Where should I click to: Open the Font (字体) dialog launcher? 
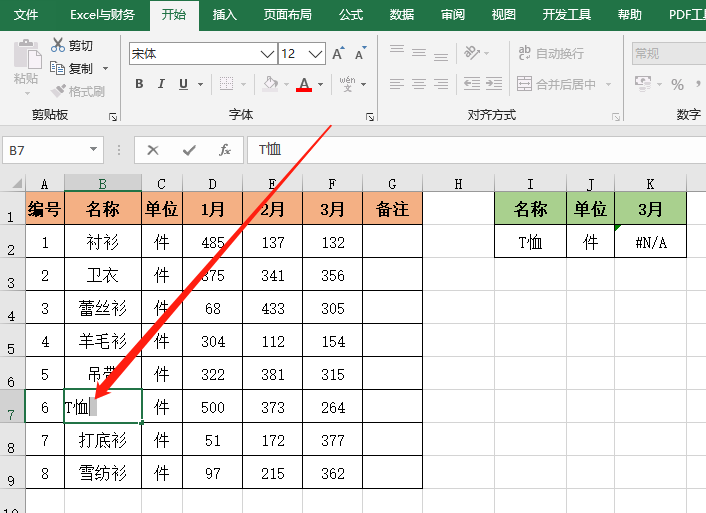[x=370, y=117]
